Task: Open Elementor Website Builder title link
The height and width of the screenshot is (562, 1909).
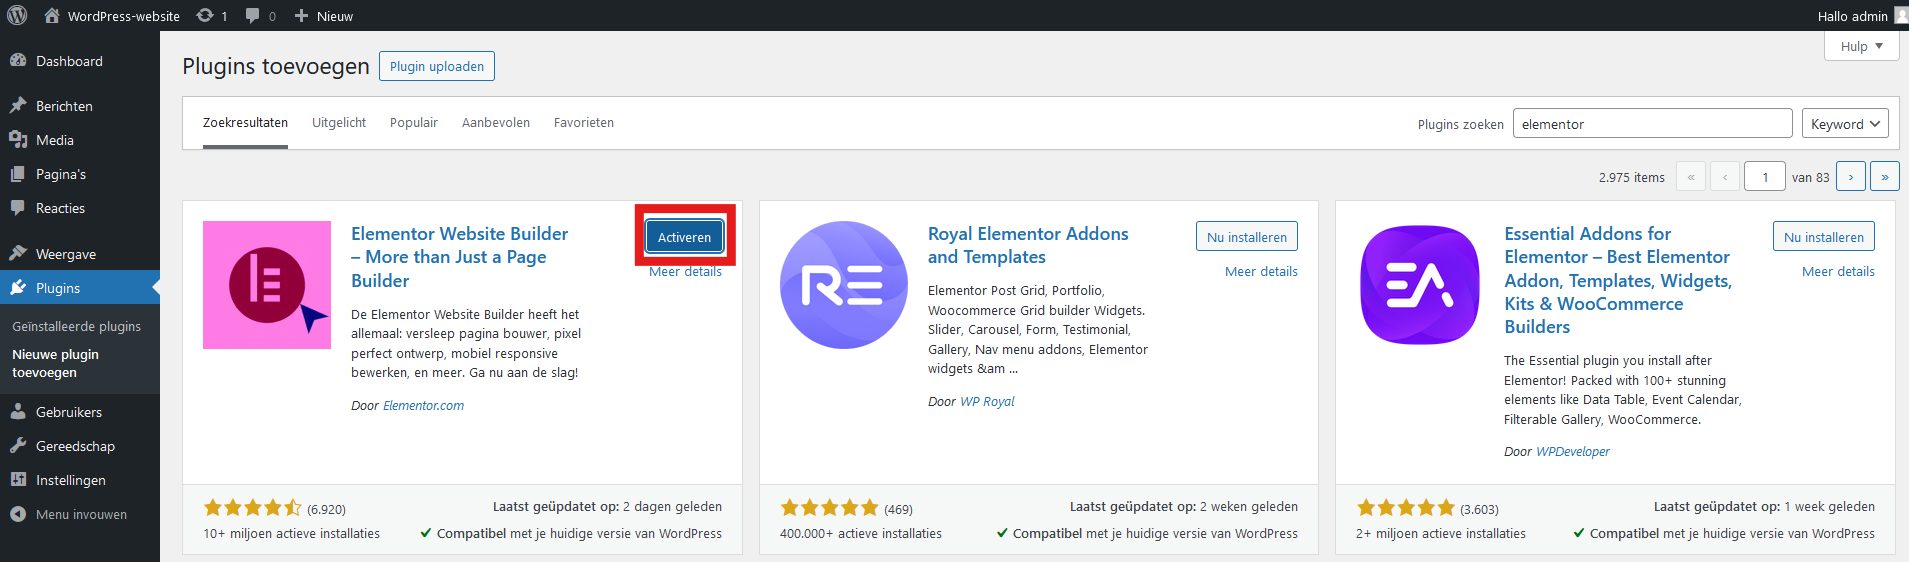Action: pos(459,257)
